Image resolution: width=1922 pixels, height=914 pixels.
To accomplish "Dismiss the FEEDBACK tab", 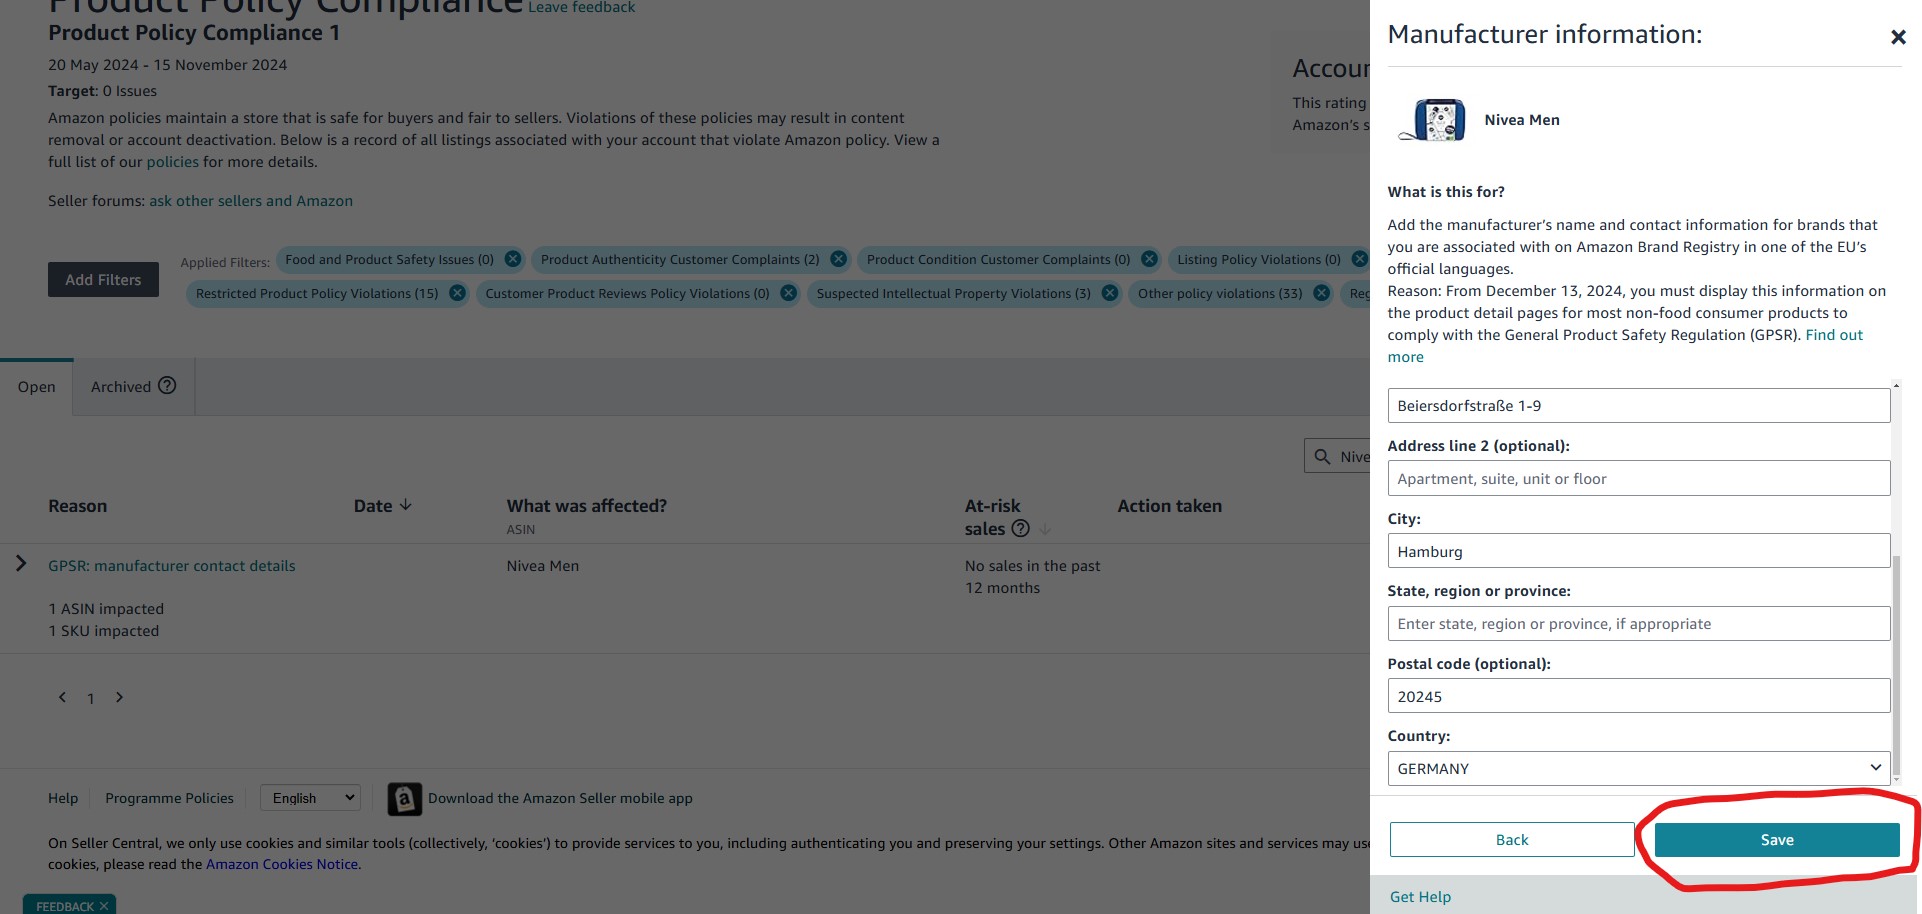I will point(104,906).
